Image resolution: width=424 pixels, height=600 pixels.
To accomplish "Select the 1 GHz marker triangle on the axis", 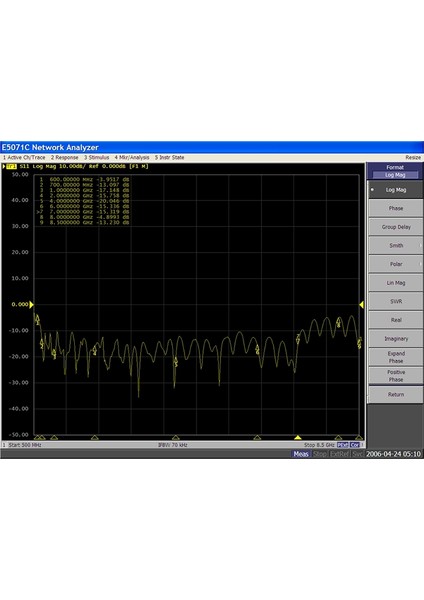I will (54, 437).
